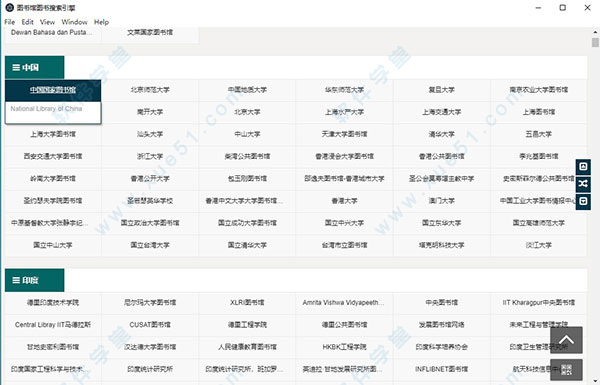Click the next-section down icon on right sidebar
The image size is (600, 385).
[583, 201]
